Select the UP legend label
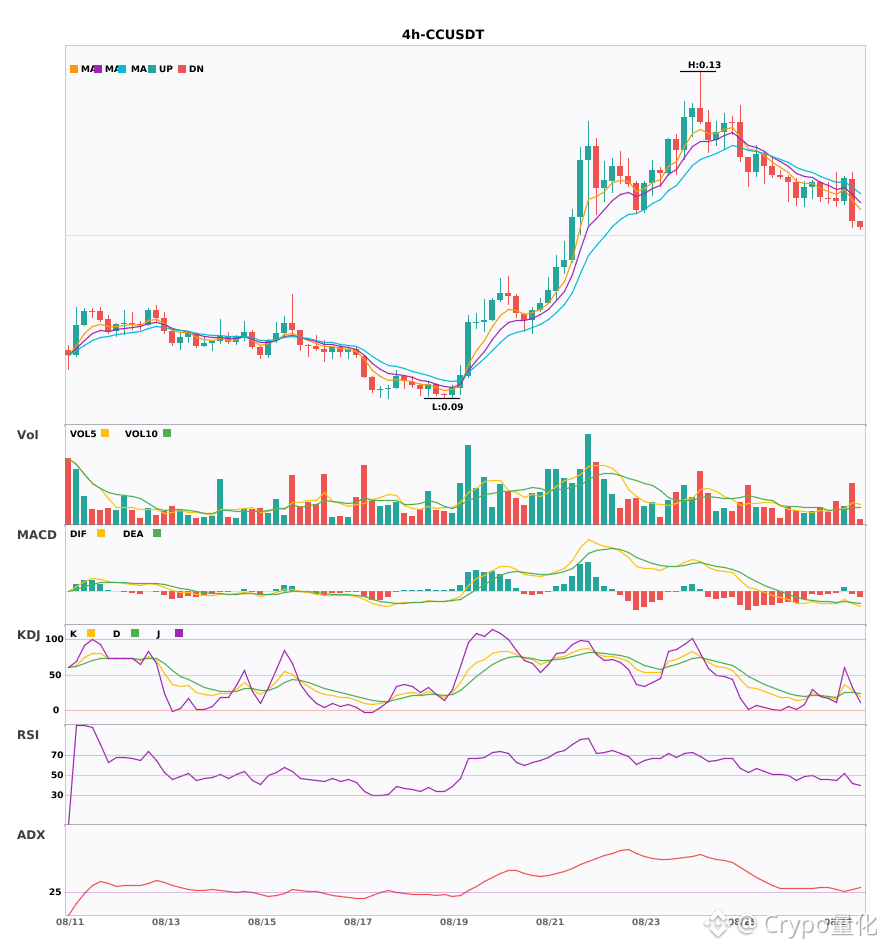 166,69
